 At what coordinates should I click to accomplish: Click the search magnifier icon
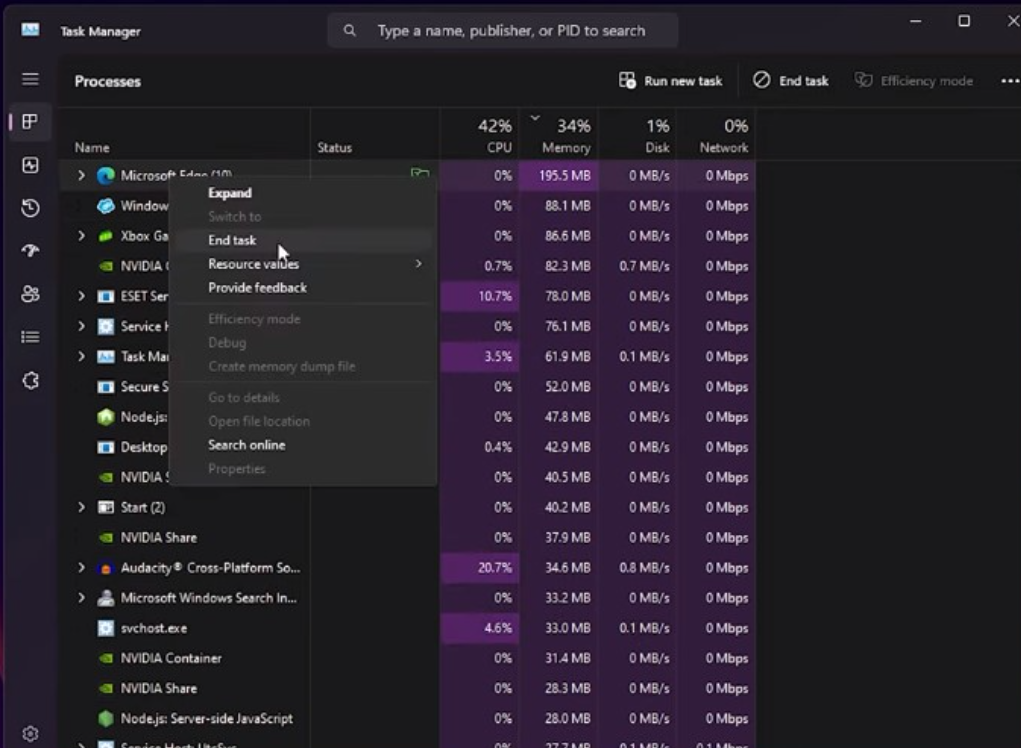point(350,31)
